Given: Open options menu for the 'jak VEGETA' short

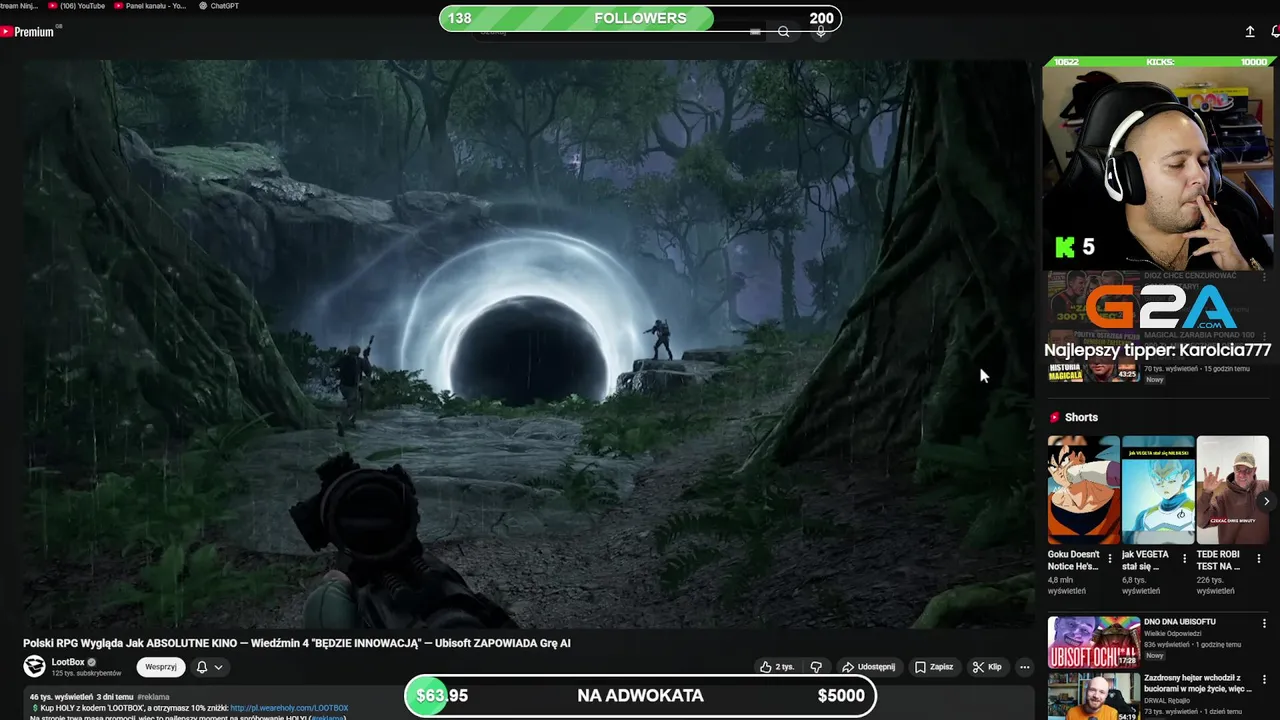Looking at the screenshot, I should pyautogui.click(x=1185, y=559).
